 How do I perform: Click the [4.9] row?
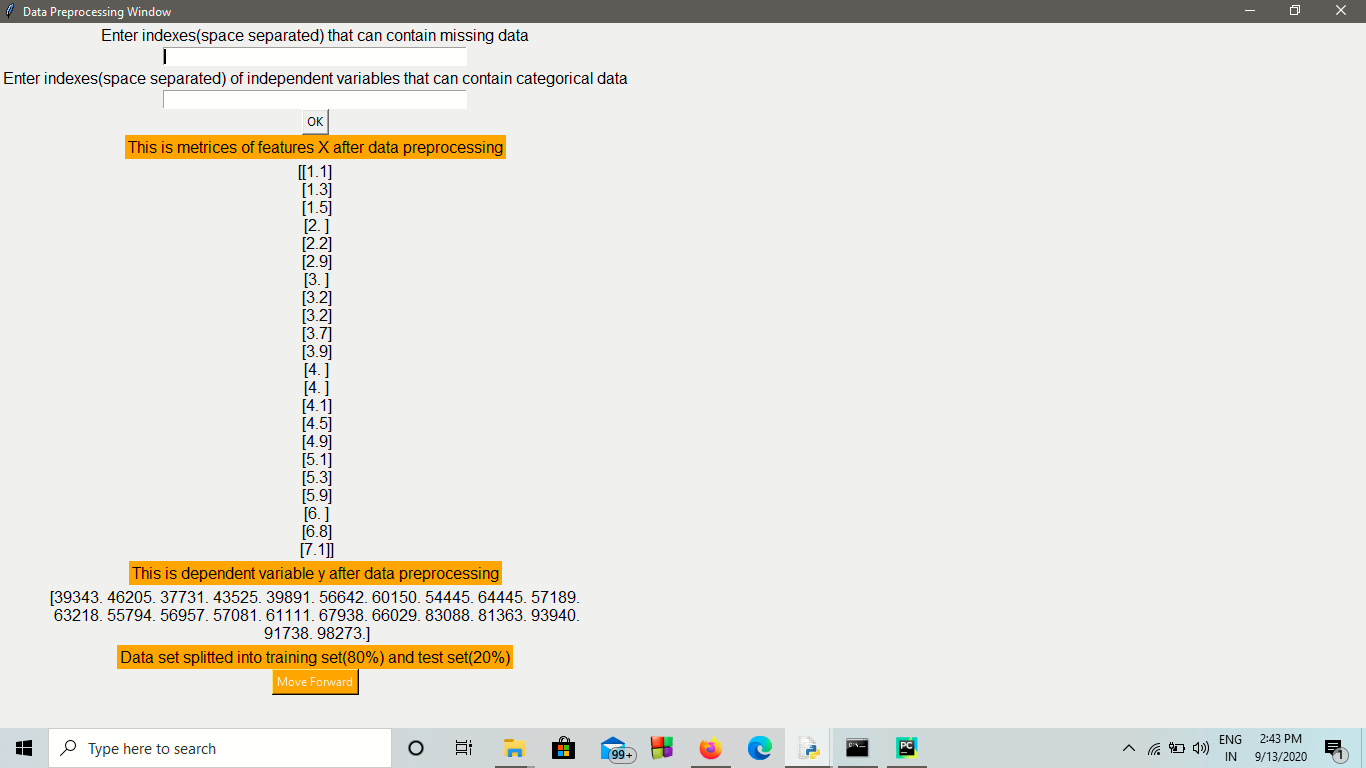(x=317, y=441)
